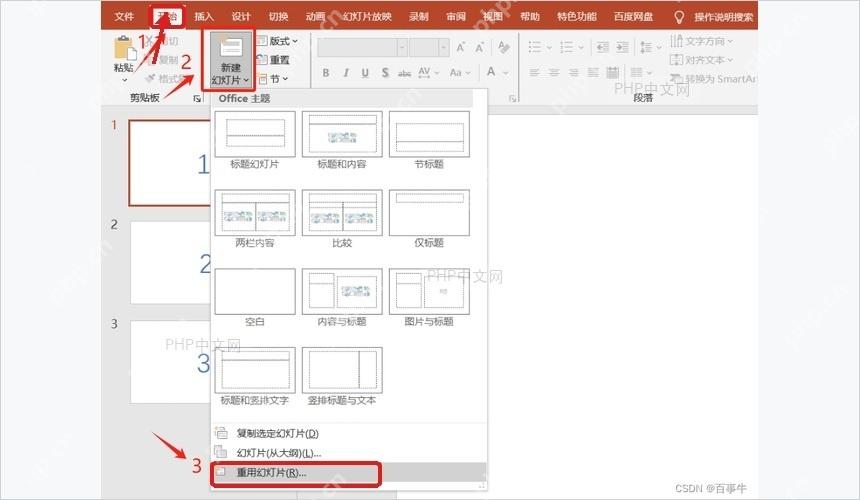Open the 文件 ribbon tab

[124, 16]
